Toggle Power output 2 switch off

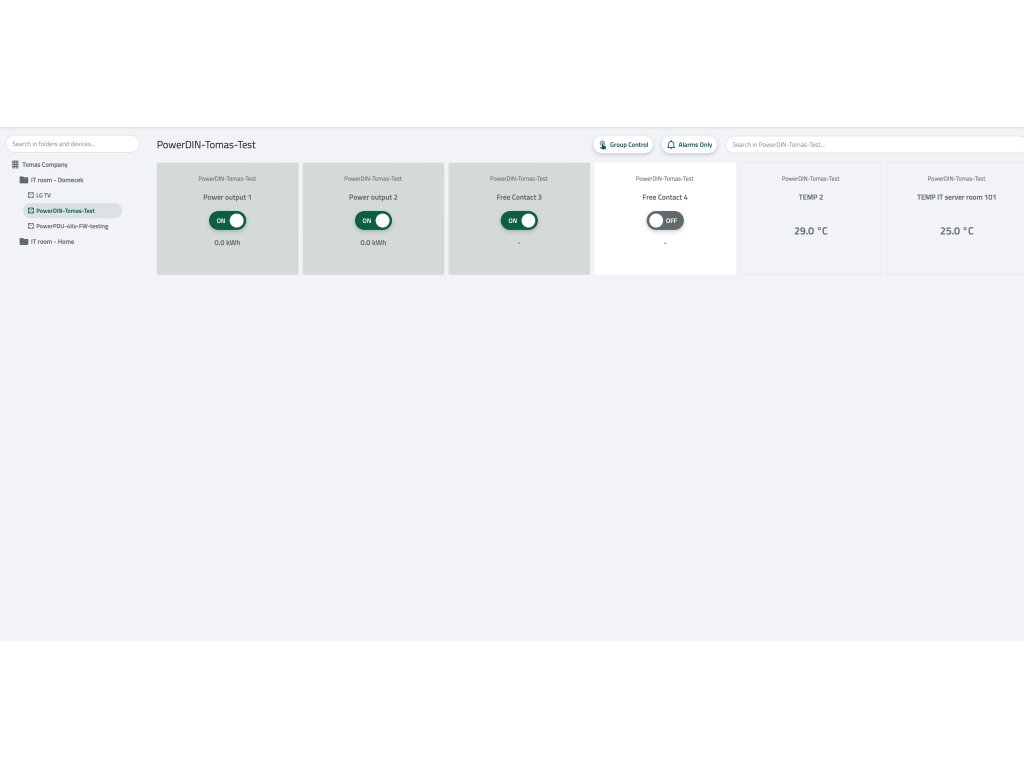click(x=373, y=221)
